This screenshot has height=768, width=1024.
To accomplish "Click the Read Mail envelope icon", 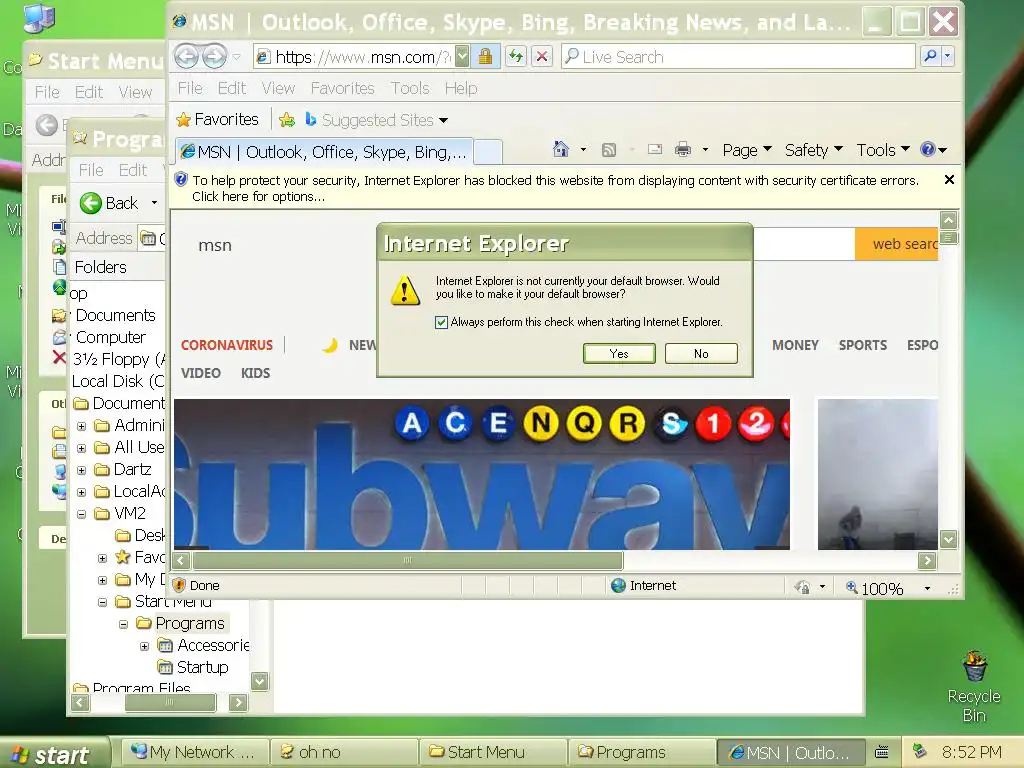I will (655, 150).
